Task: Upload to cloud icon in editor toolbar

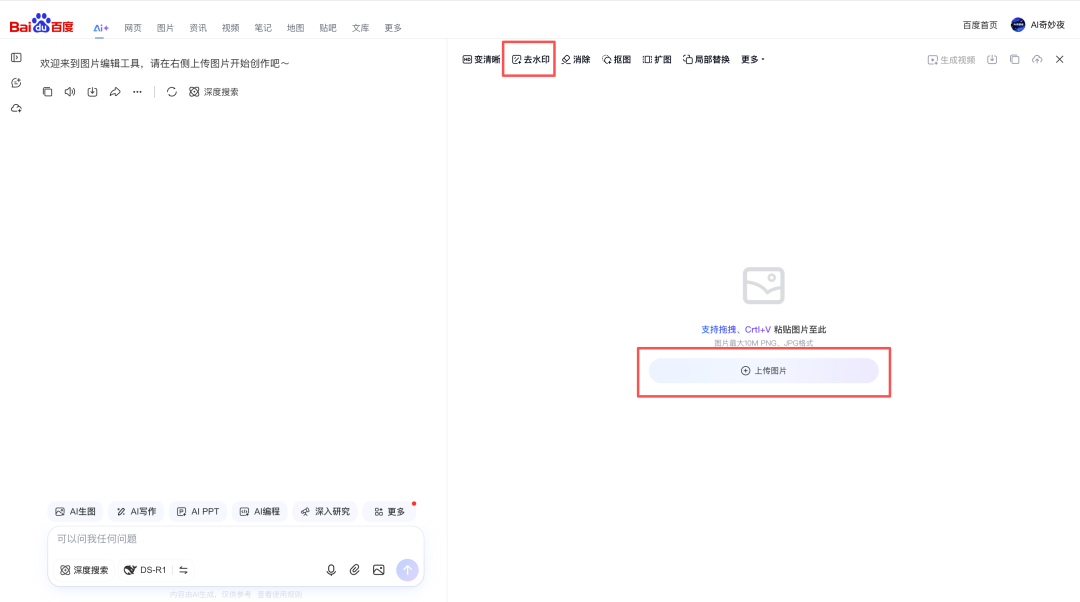Action: 1037,59
